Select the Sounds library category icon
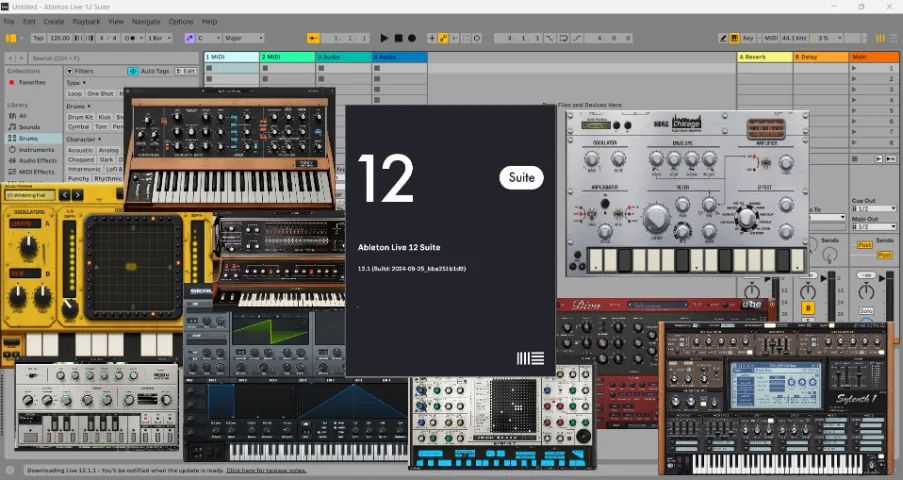903x480 pixels. pyautogui.click(x=12, y=127)
